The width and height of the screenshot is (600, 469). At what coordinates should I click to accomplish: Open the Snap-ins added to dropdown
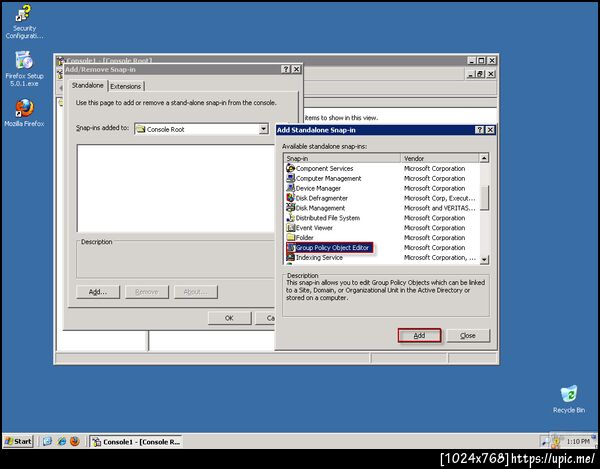263,129
